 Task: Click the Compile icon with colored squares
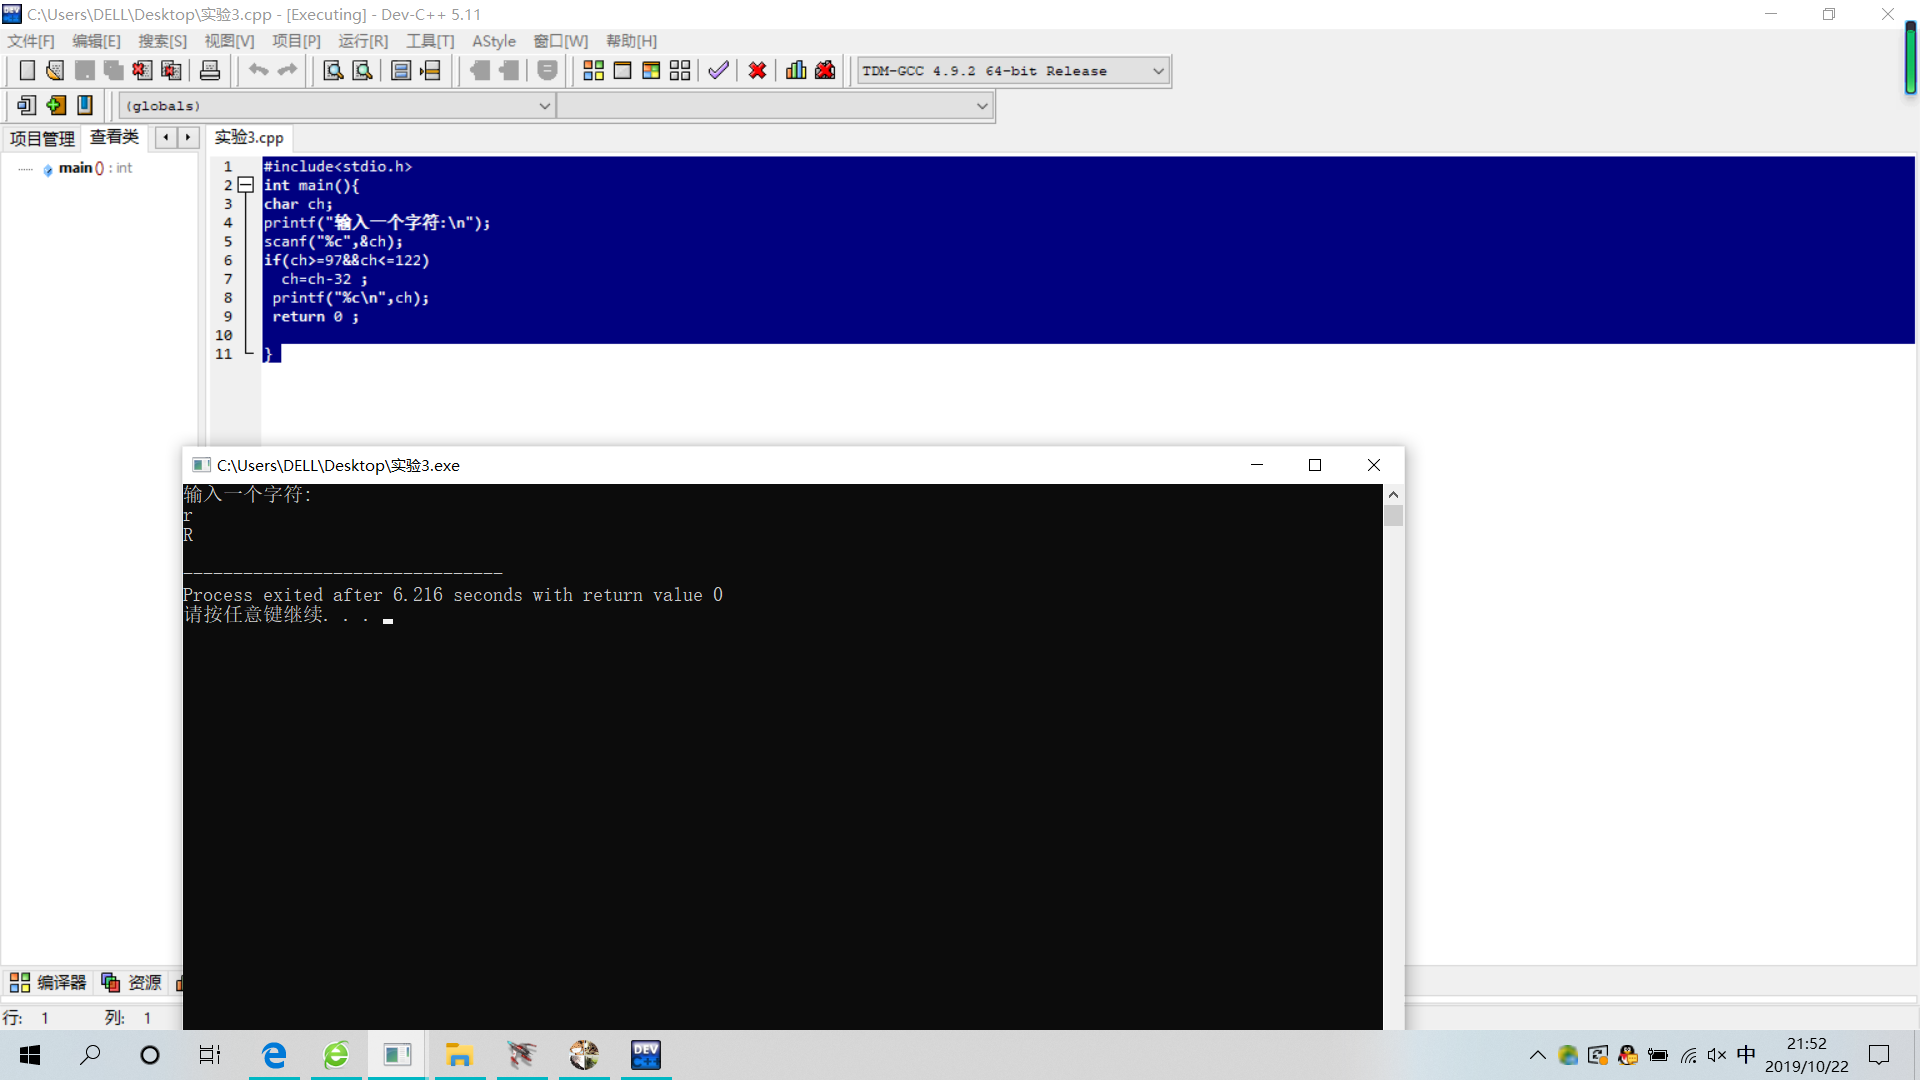(x=593, y=71)
